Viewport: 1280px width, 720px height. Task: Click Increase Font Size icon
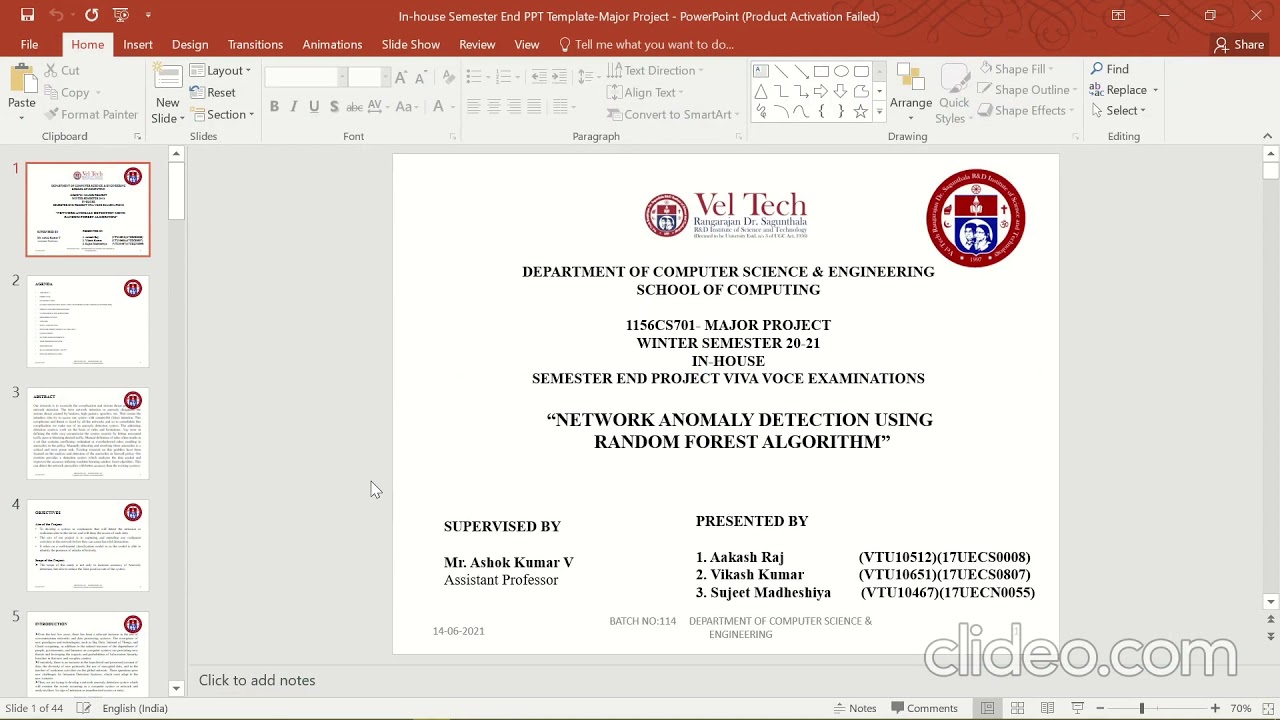click(401, 77)
